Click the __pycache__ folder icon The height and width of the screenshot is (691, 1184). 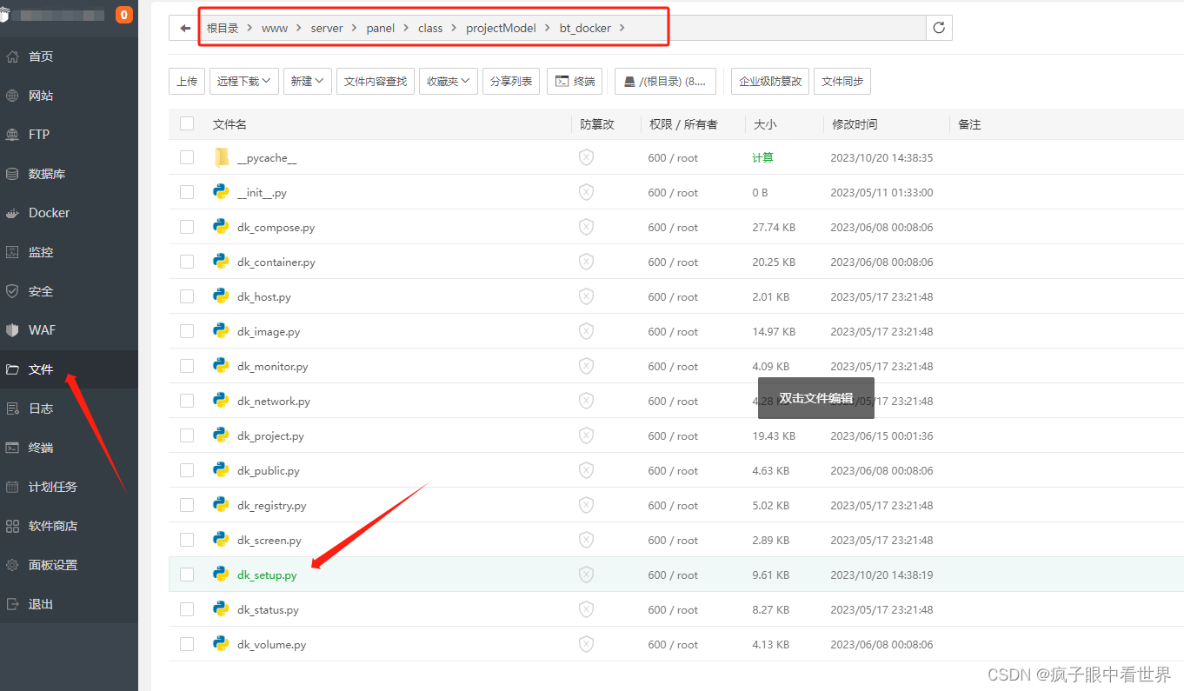pos(221,157)
